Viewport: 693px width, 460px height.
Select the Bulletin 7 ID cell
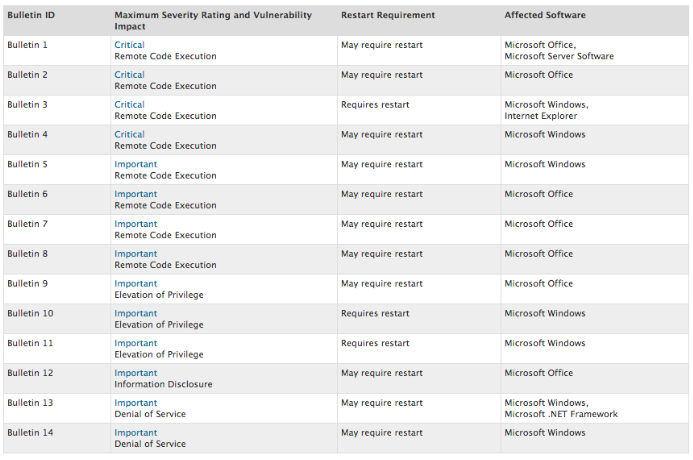click(x=57, y=230)
